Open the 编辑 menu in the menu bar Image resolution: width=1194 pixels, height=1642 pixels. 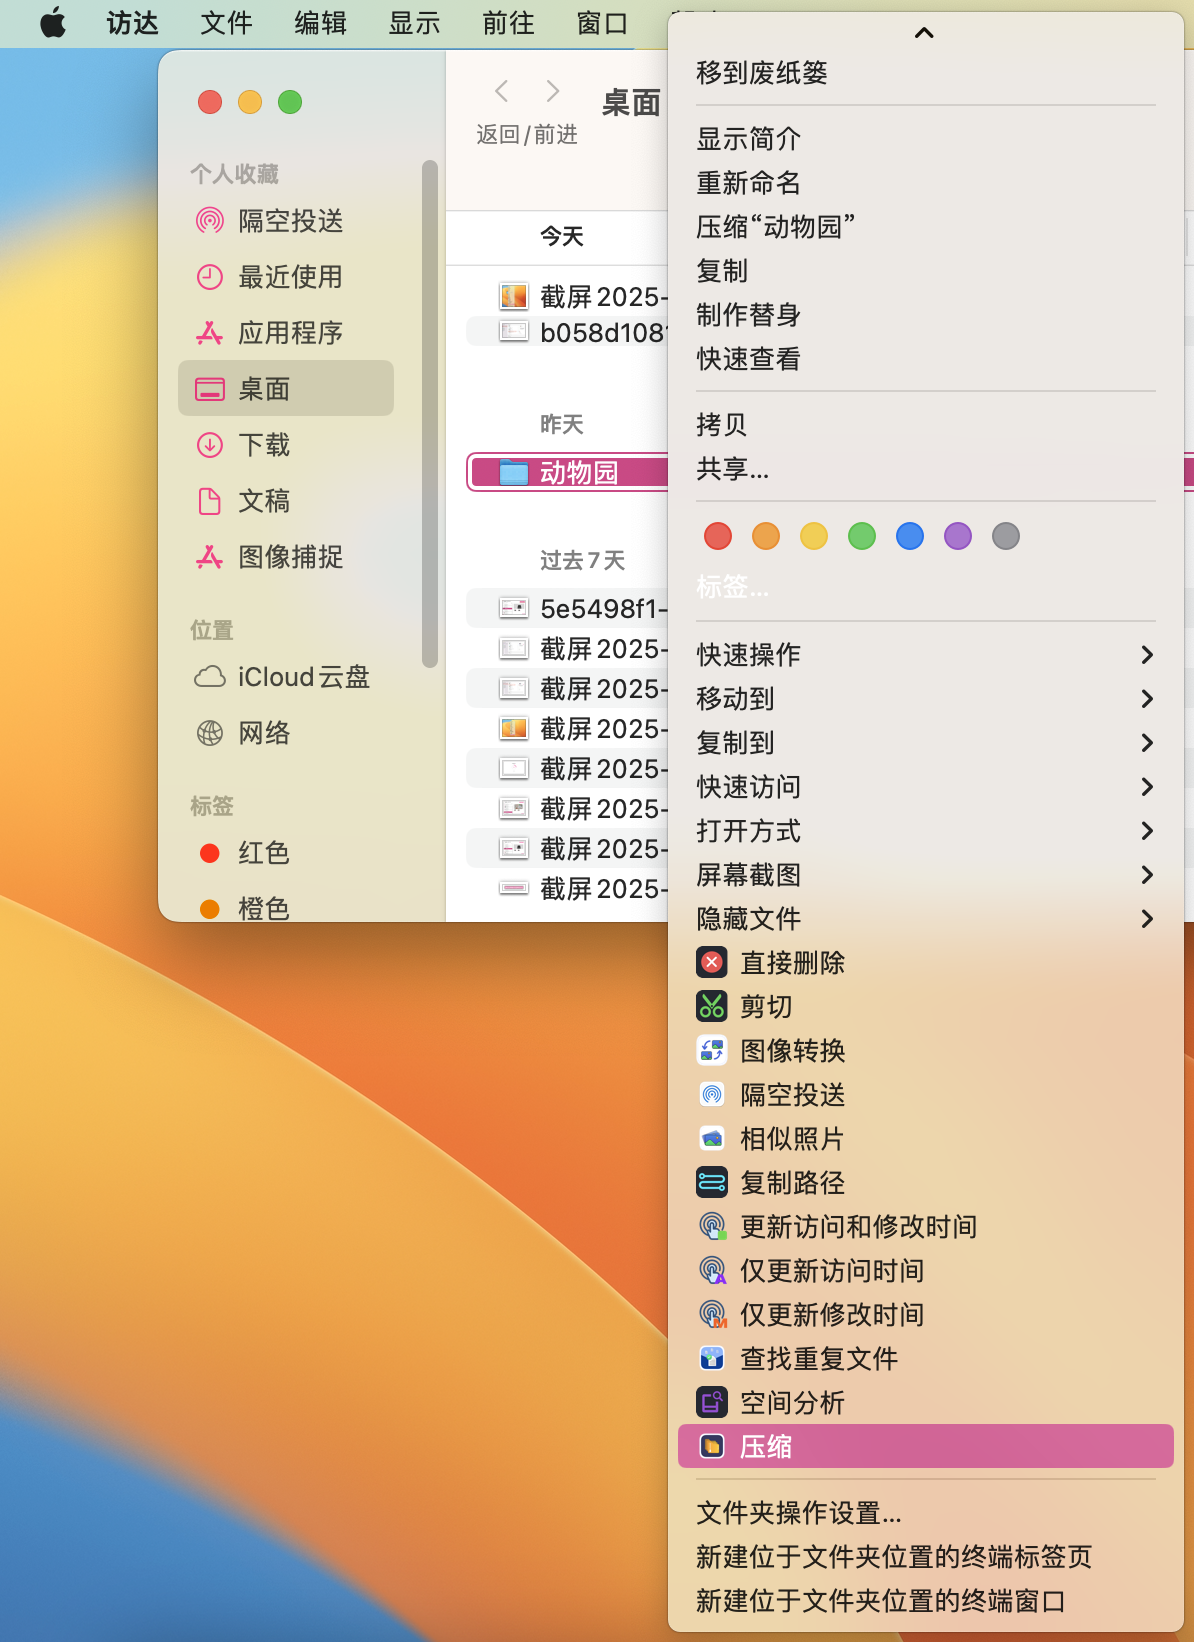(320, 23)
